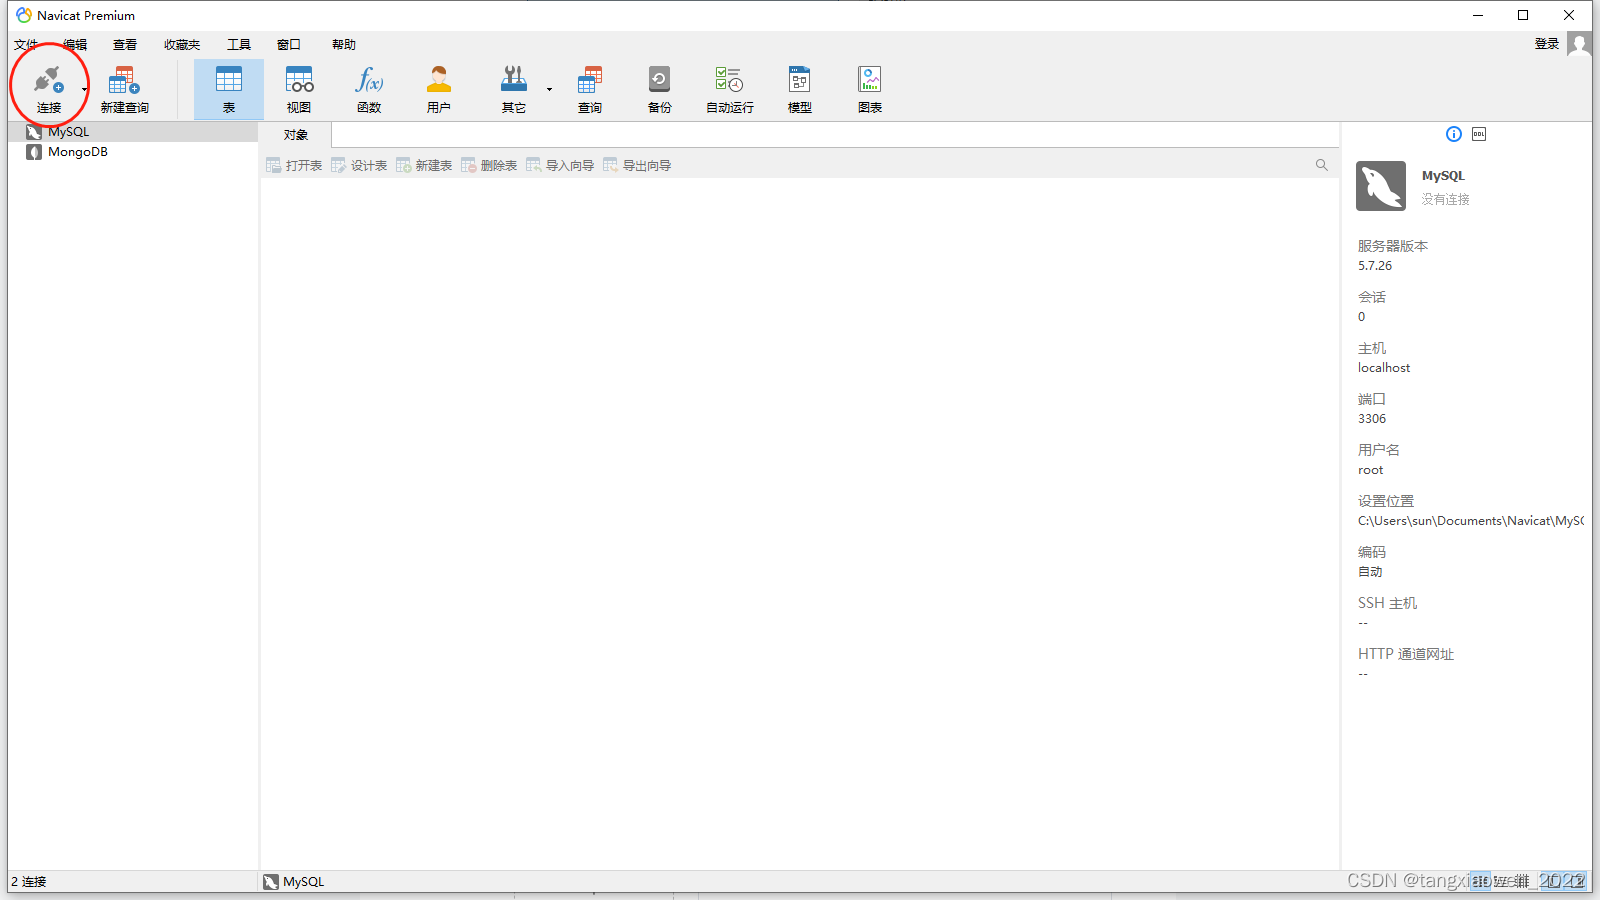
Task: Click the 模型 (Model) toolbar icon
Action: pyautogui.click(x=800, y=89)
